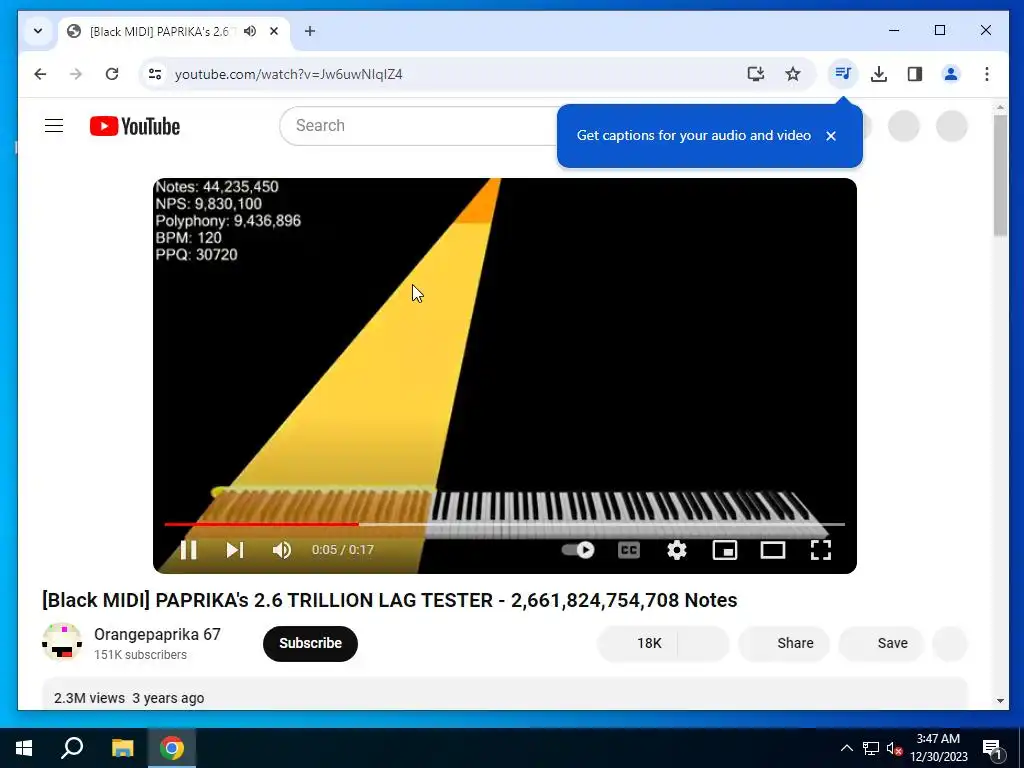The height and width of the screenshot is (768, 1024).
Task: Click the video title text
Action: tap(389, 600)
